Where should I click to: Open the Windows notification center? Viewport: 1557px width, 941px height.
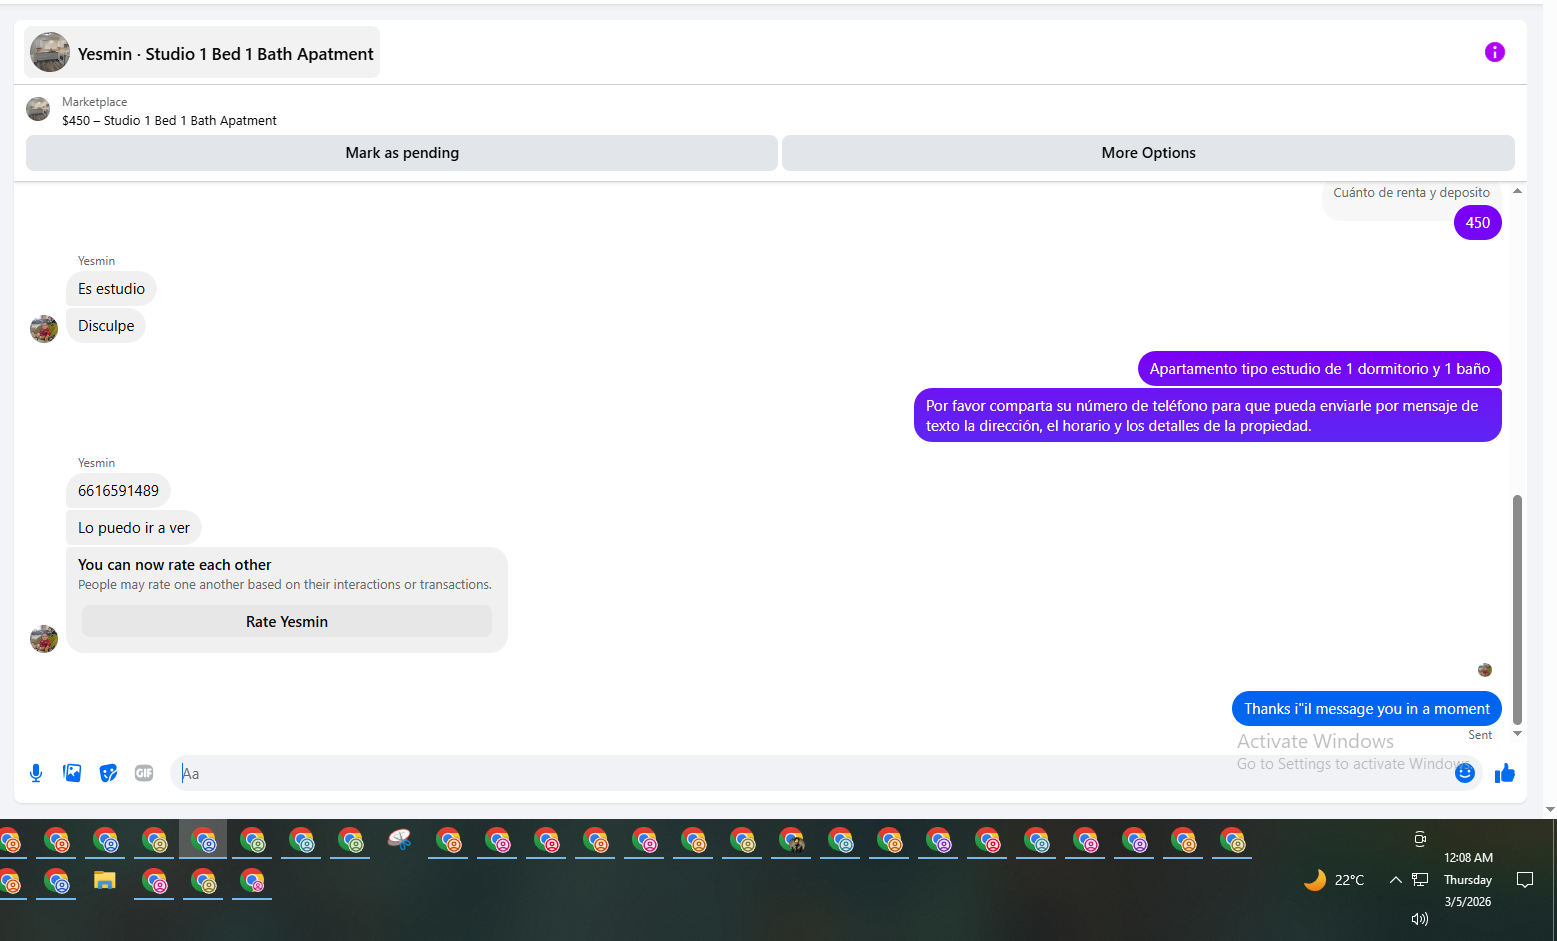1525,880
